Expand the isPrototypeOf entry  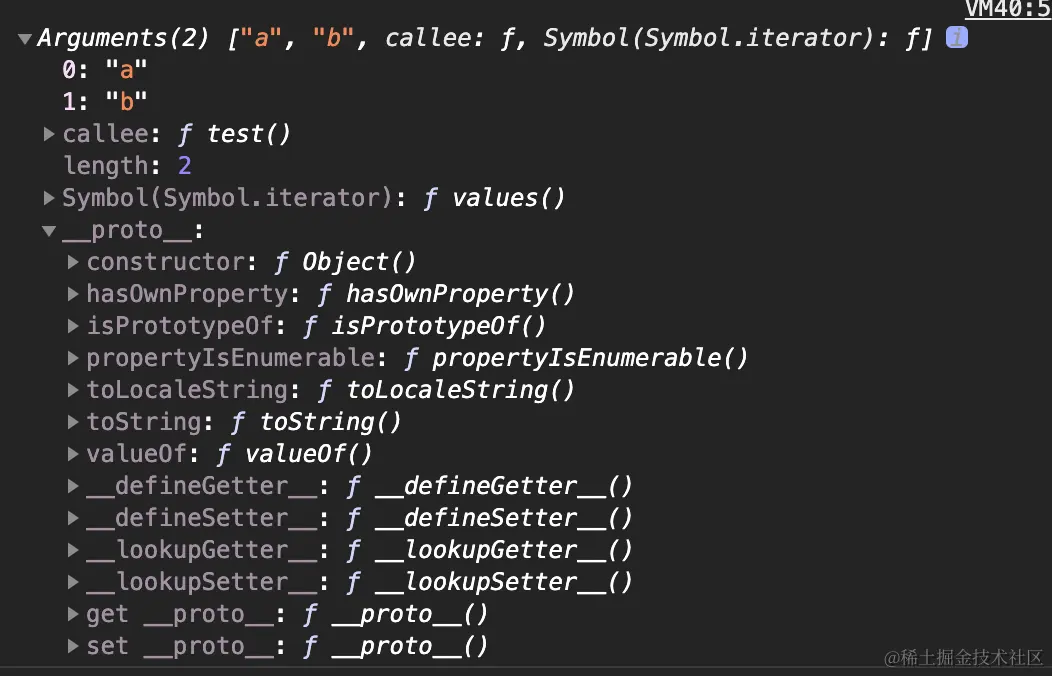pyautogui.click(x=74, y=326)
